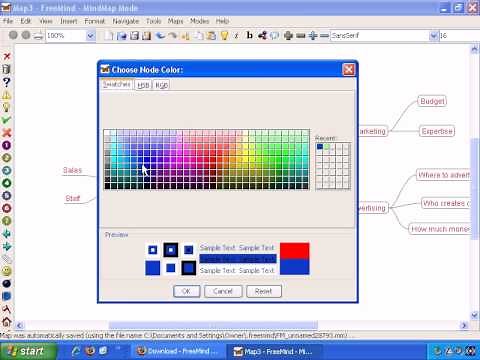The width and height of the screenshot is (480, 360).
Task: Pick the blue swatch under Recent
Action: coord(320,146)
